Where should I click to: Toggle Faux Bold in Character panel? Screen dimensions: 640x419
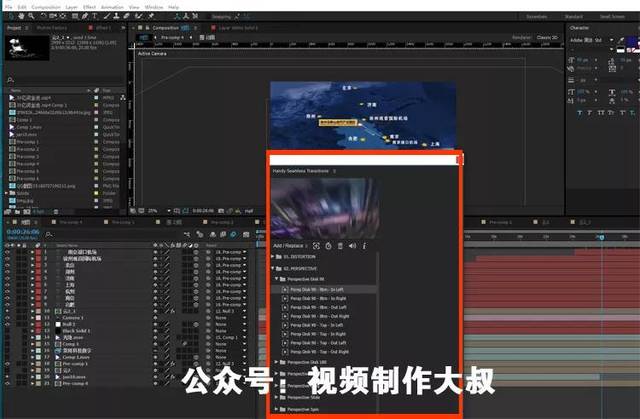pos(580,113)
